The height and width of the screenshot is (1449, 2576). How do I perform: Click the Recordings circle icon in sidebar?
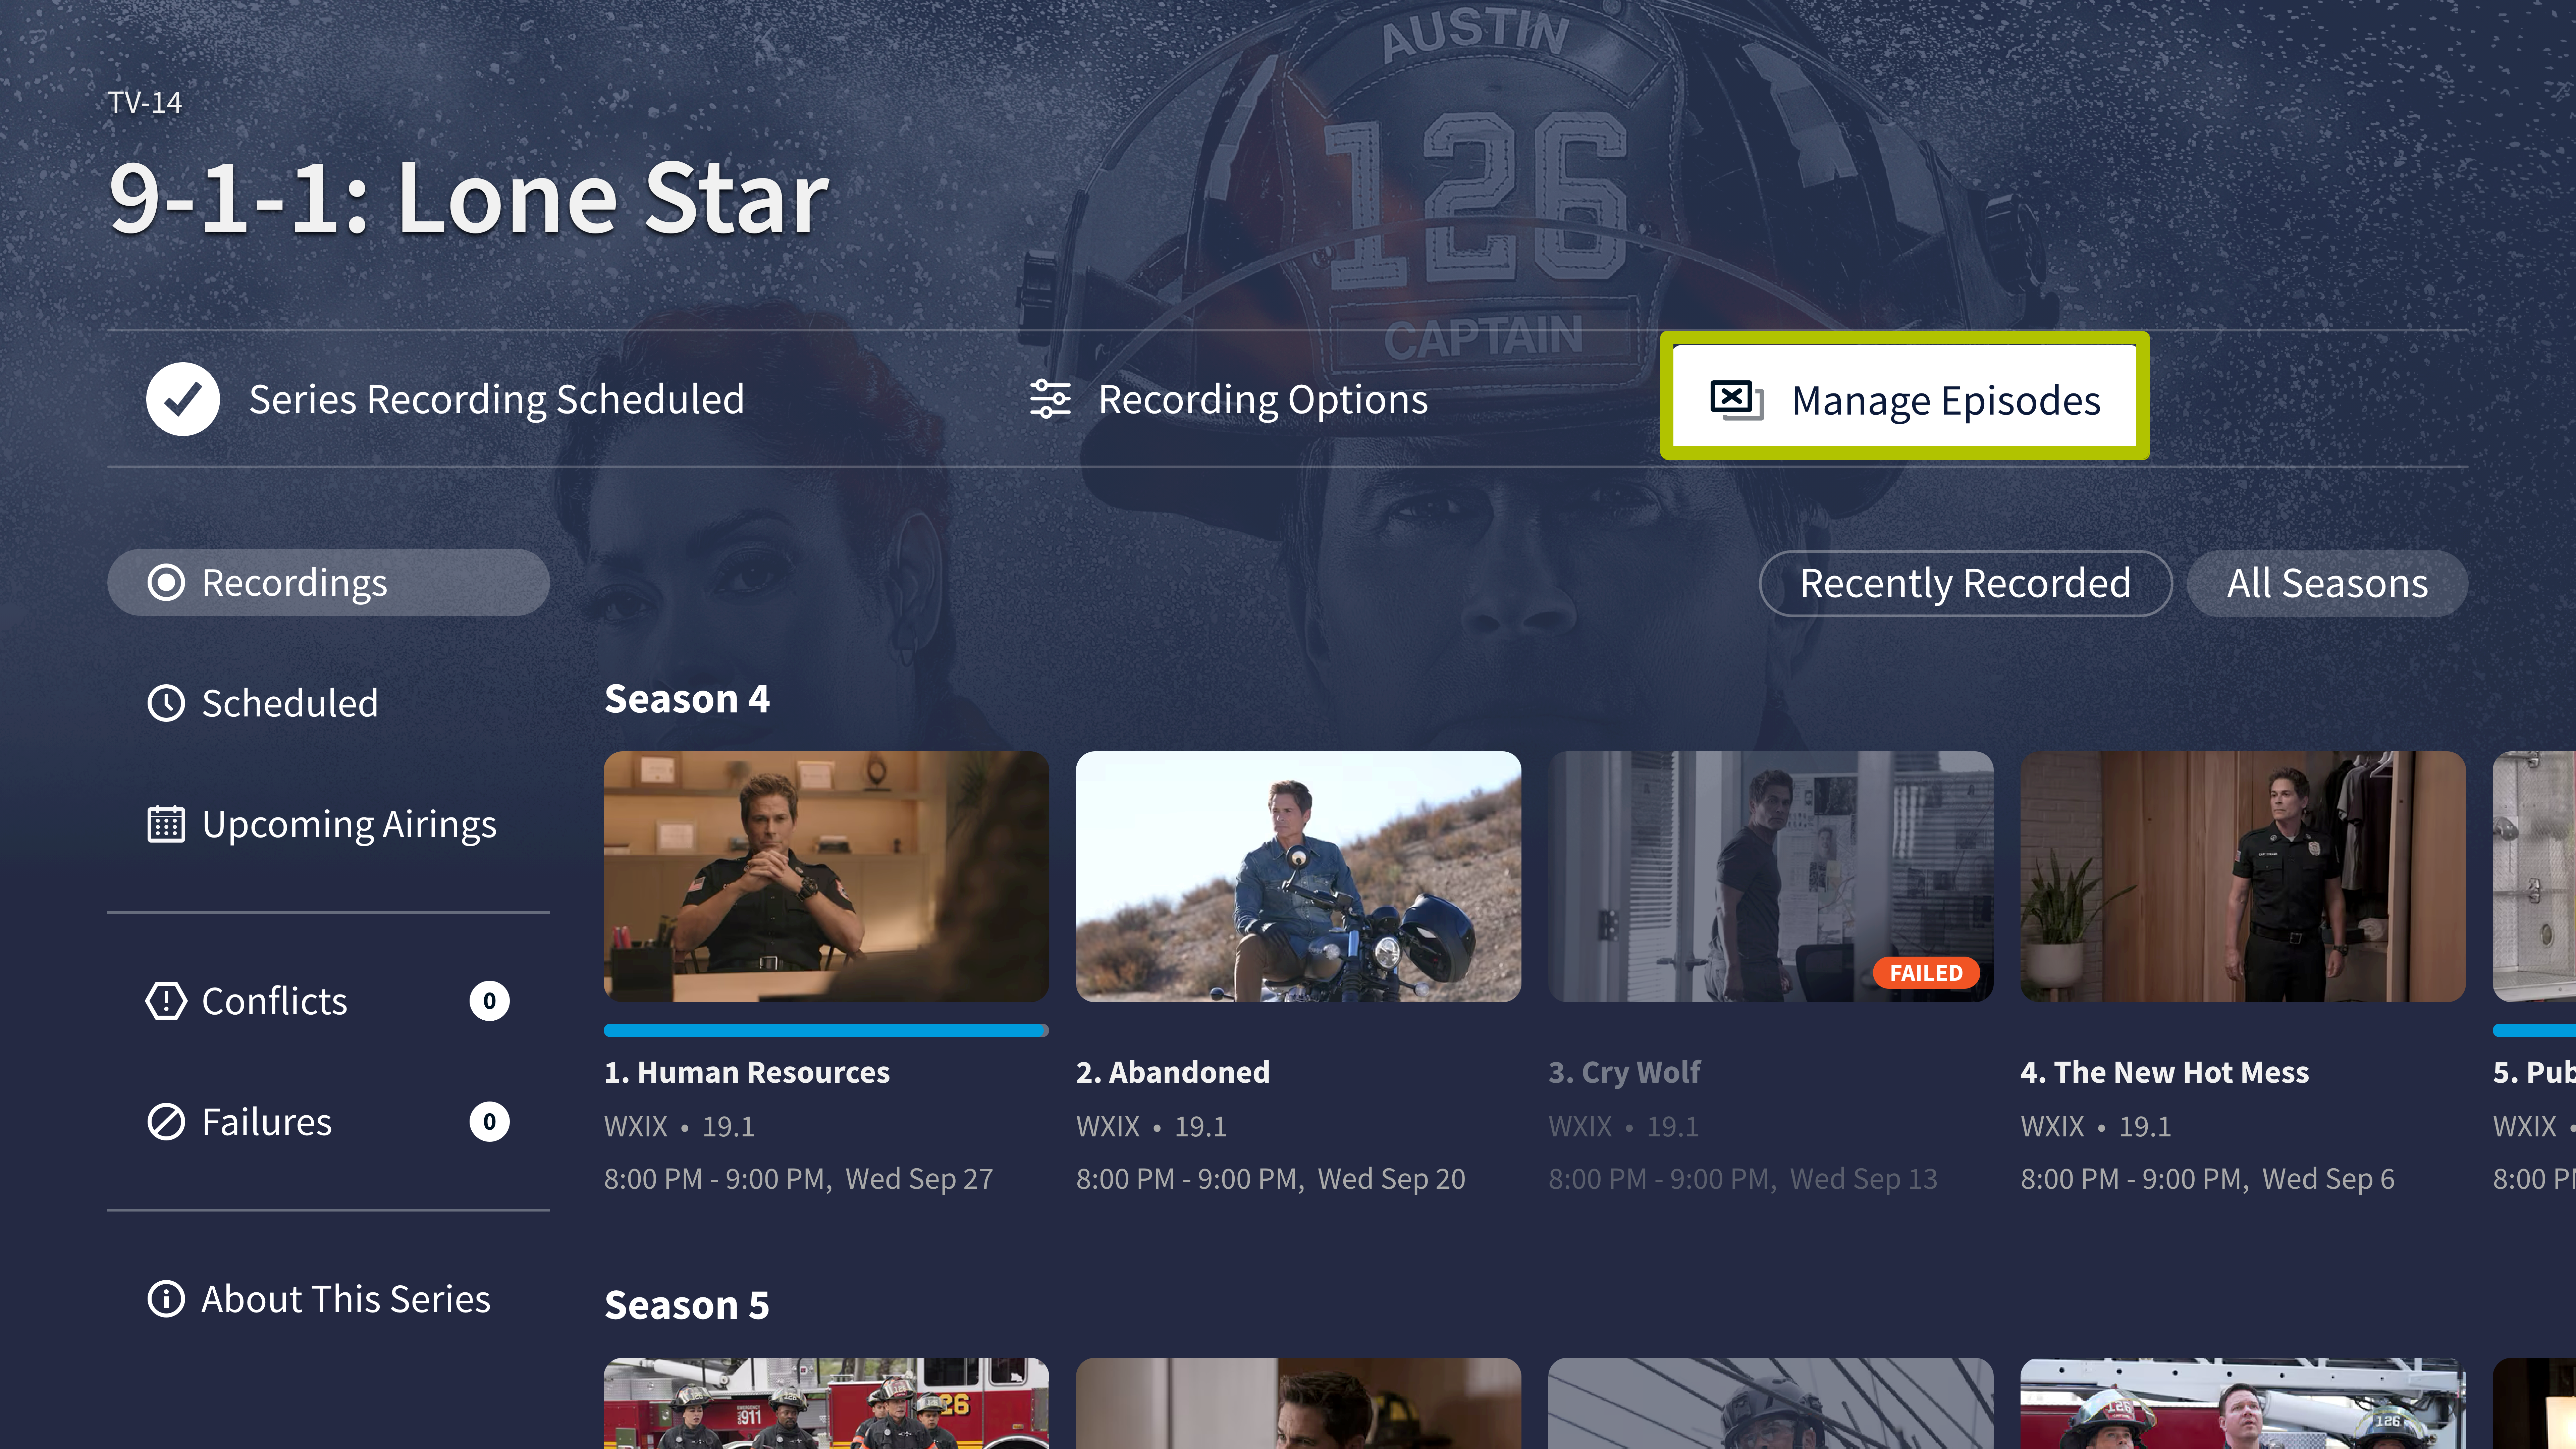pos(166,582)
